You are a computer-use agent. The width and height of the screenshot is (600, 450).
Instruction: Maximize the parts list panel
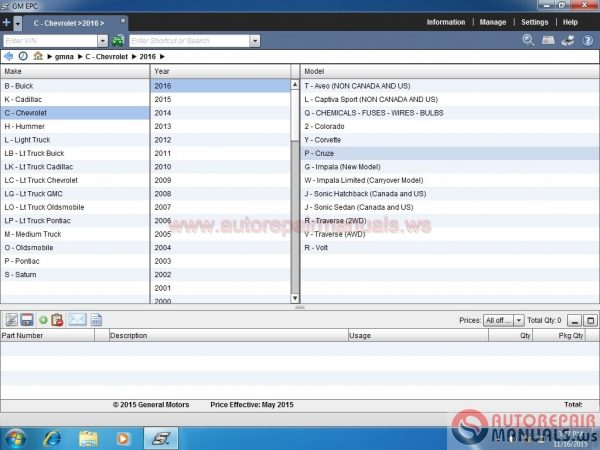click(590, 321)
